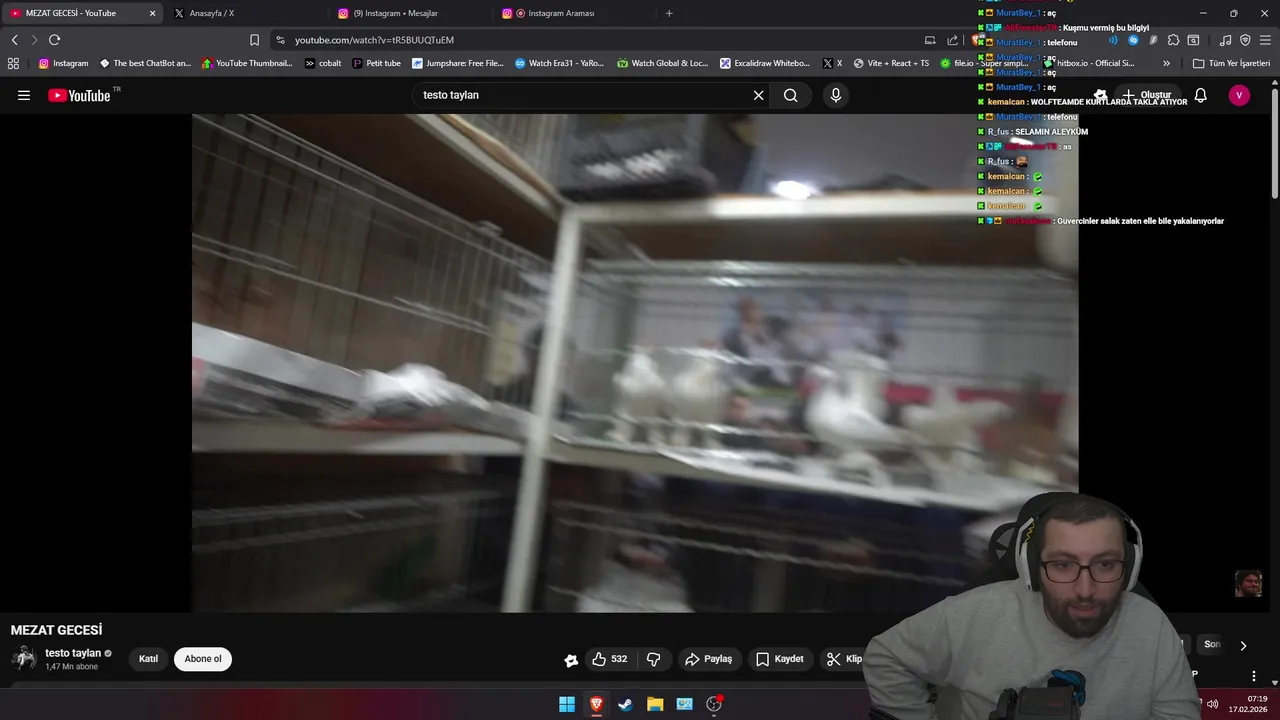The height and width of the screenshot is (720, 1280).
Task: Go forward with the browser forward arrow
Action: point(34,40)
